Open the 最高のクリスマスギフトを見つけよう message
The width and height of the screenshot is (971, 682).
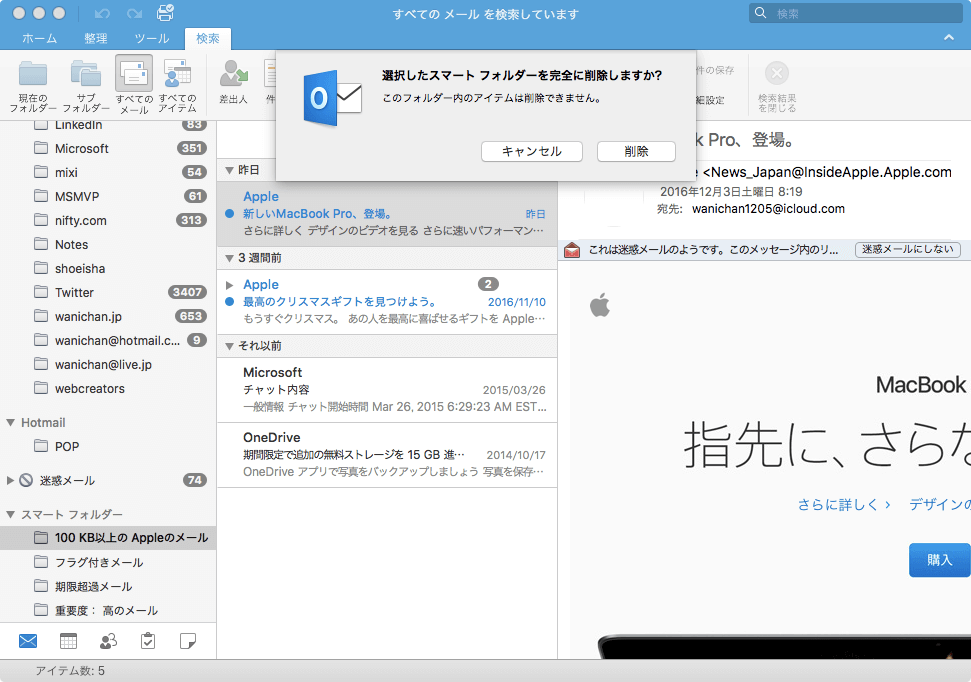pyautogui.click(x=387, y=302)
